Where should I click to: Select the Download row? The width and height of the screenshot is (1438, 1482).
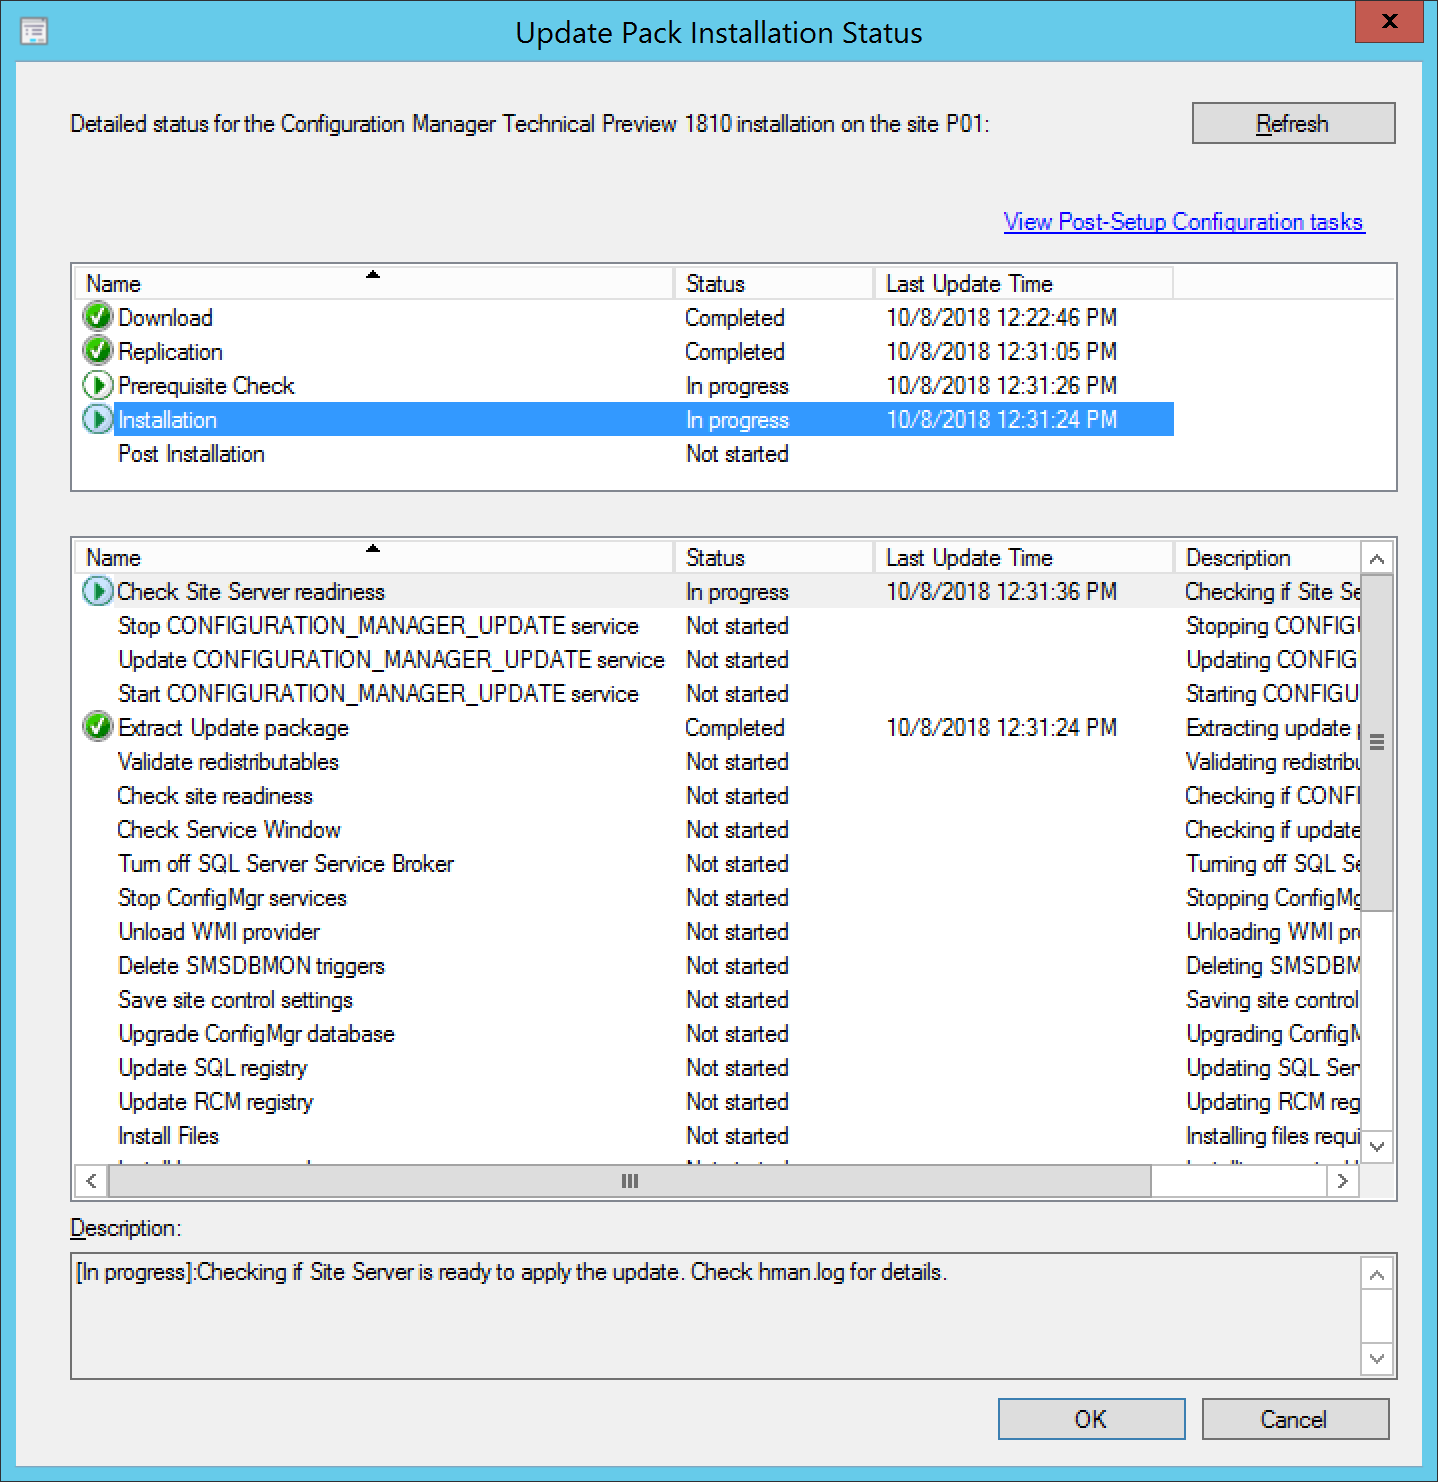pyautogui.click(x=624, y=318)
